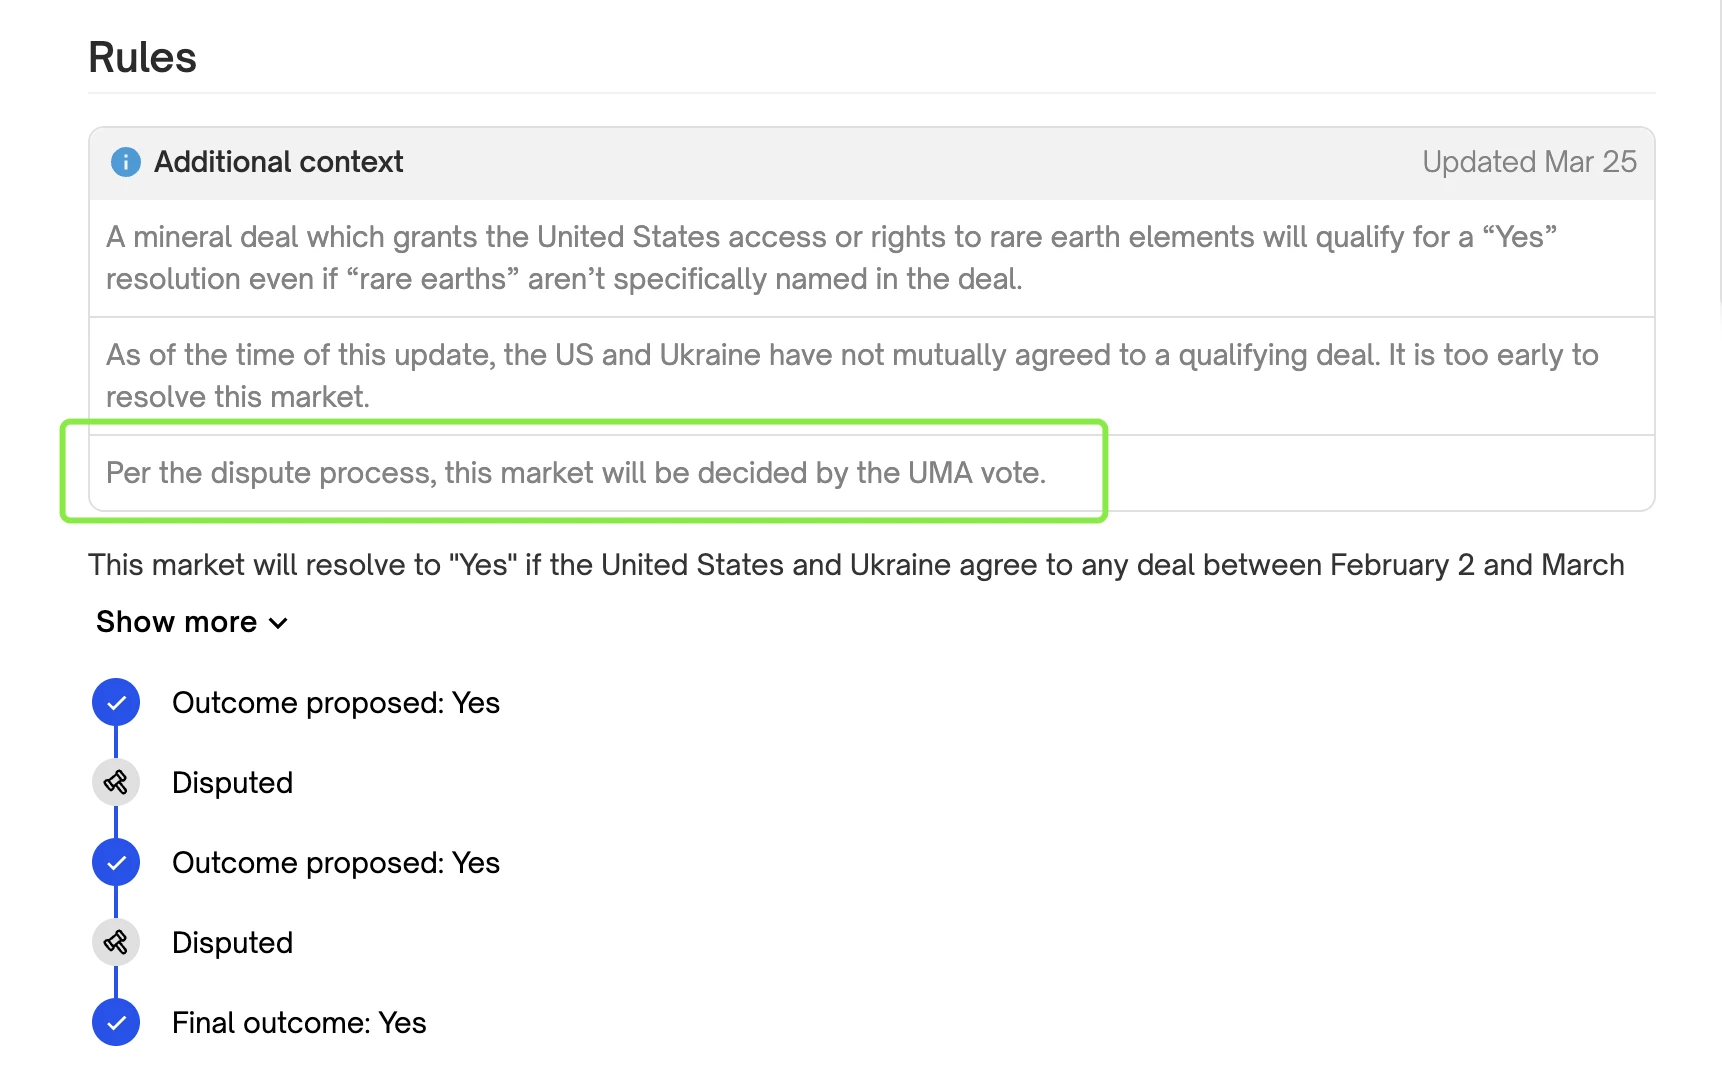Click the gavel icon of the first Disputed step

tap(116, 783)
